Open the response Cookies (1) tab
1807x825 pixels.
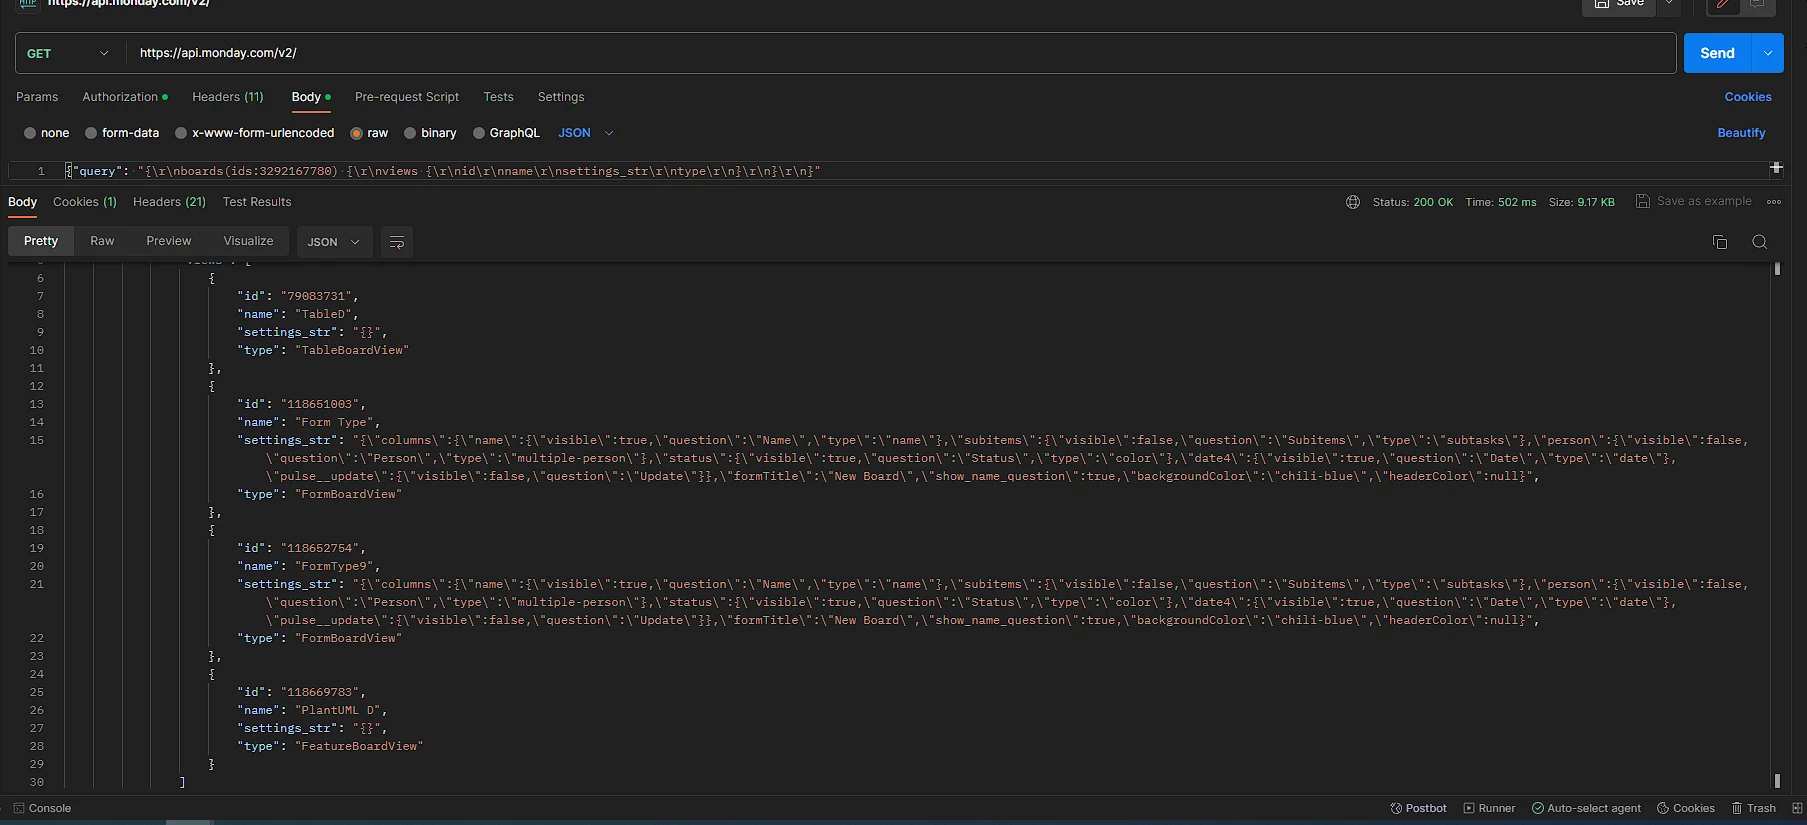click(85, 202)
